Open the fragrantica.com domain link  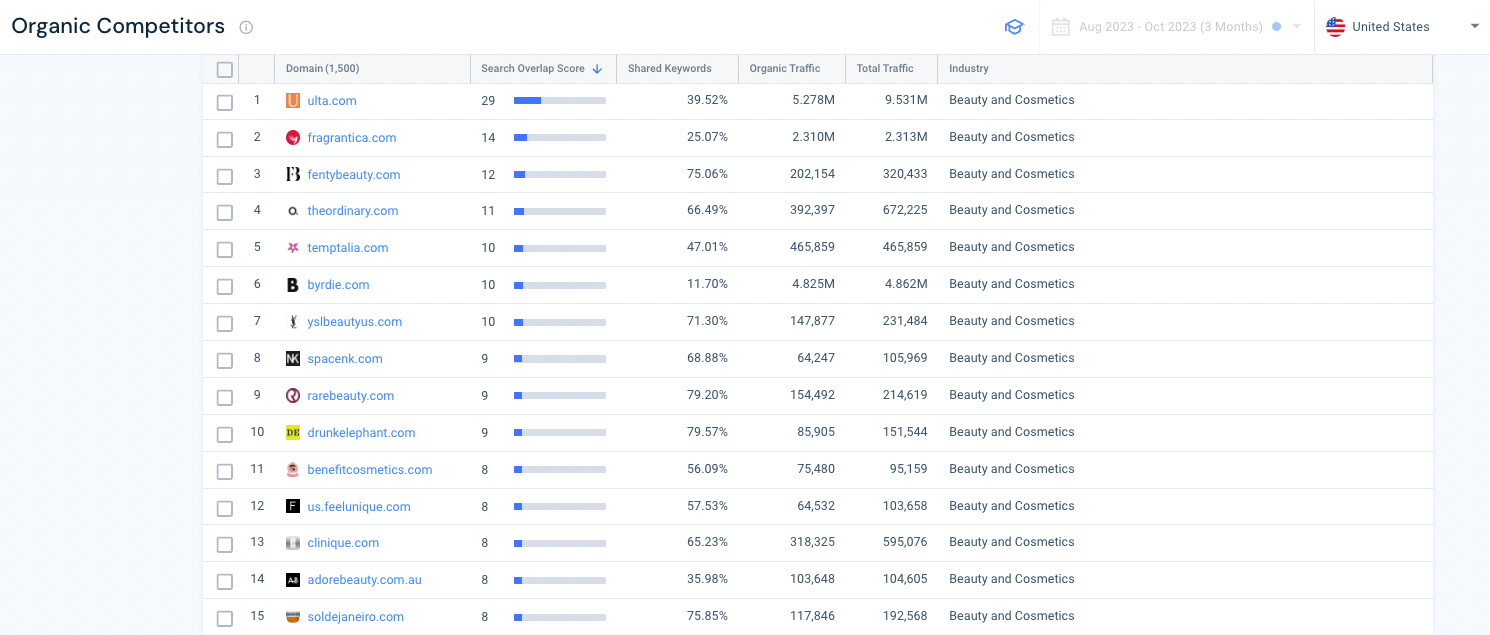pyautogui.click(x=352, y=138)
